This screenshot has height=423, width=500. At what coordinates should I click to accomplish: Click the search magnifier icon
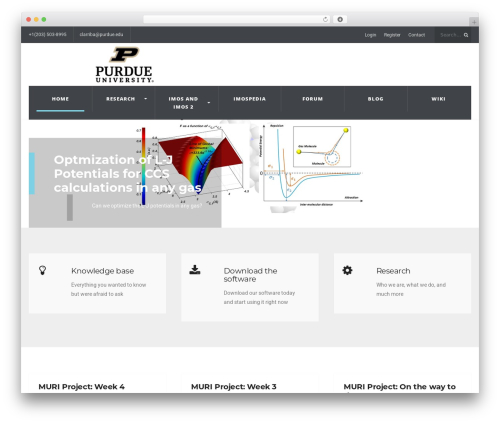click(466, 35)
